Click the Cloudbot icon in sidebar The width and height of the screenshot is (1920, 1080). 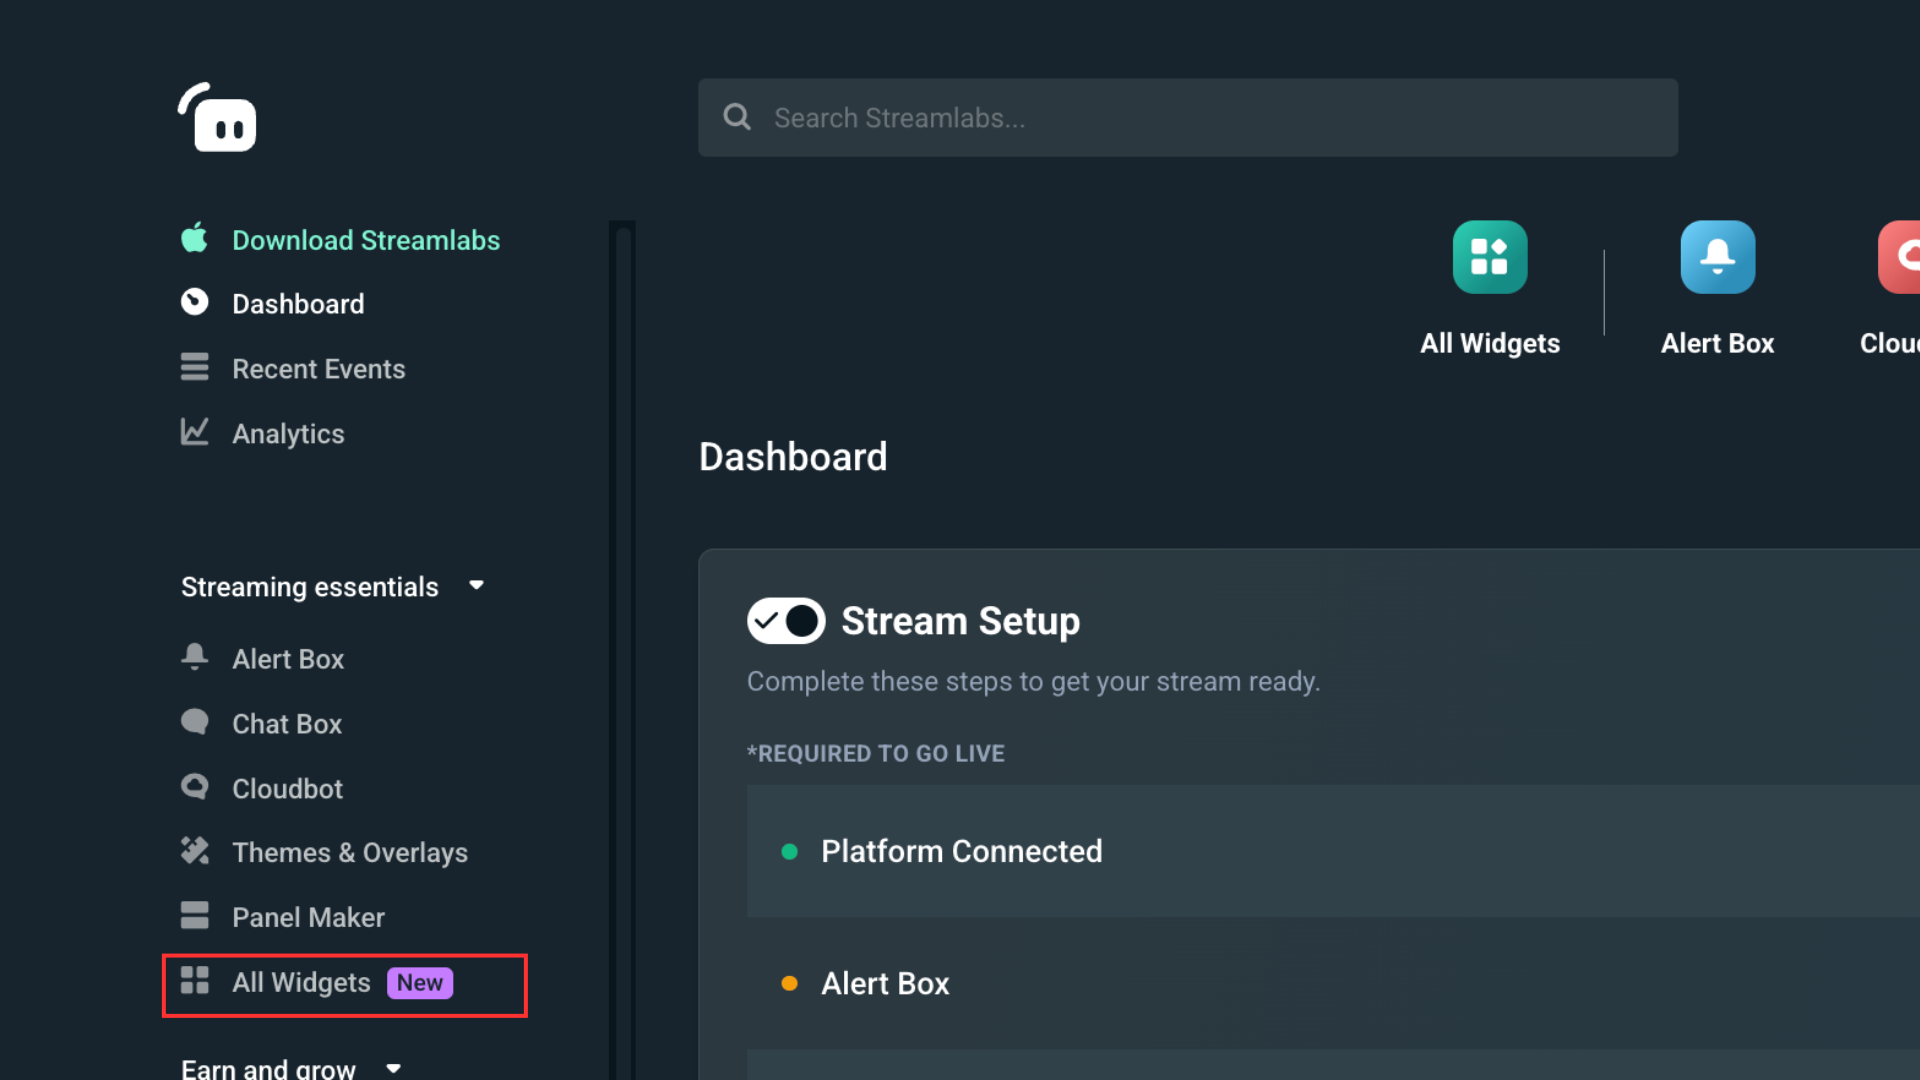click(x=194, y=787)
